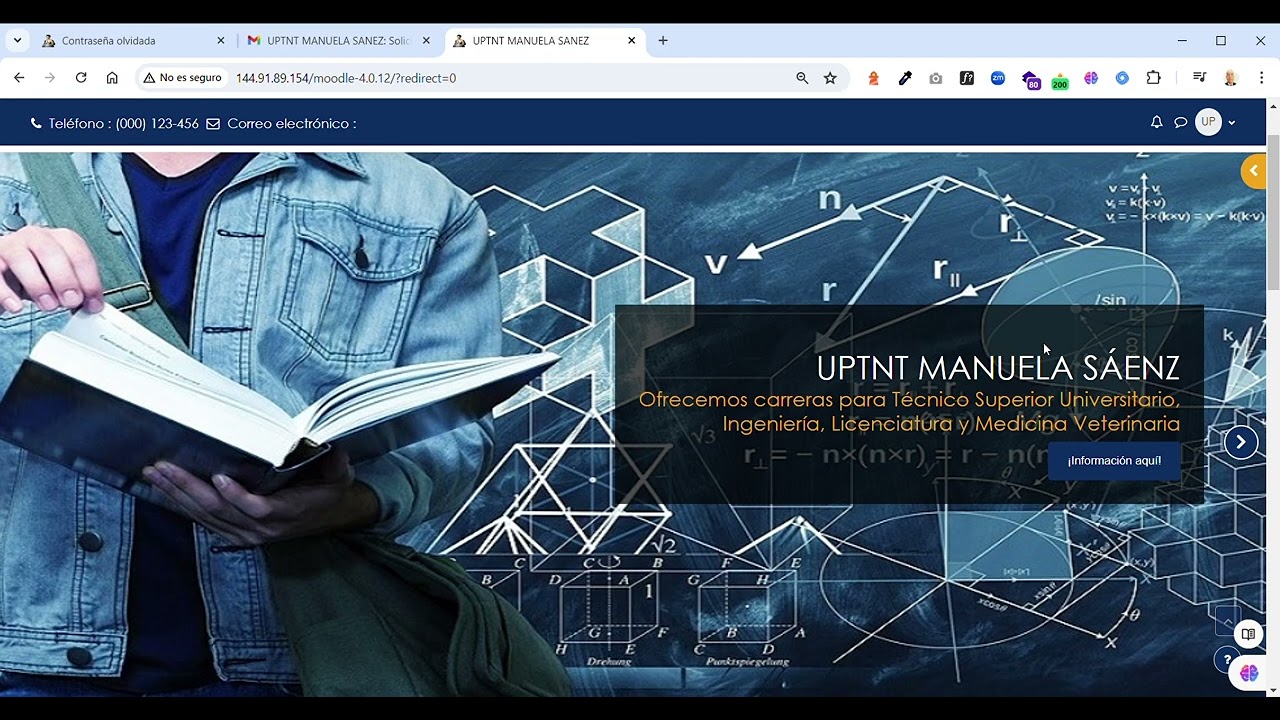1280x720 pixels.
Task: Click the Ofrecemos carreras slide subtitle
Action: point(909,412)
